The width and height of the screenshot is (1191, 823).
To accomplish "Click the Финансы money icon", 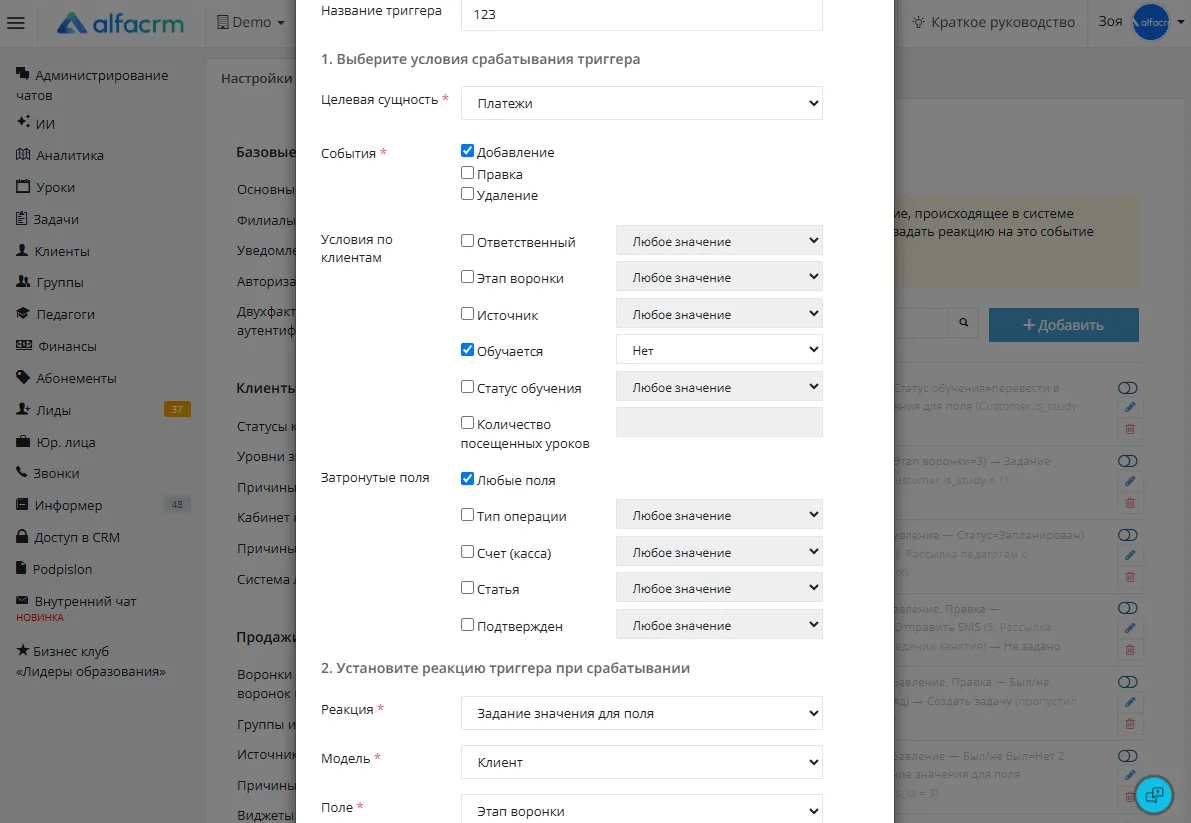I will click(x=24, y=345).
